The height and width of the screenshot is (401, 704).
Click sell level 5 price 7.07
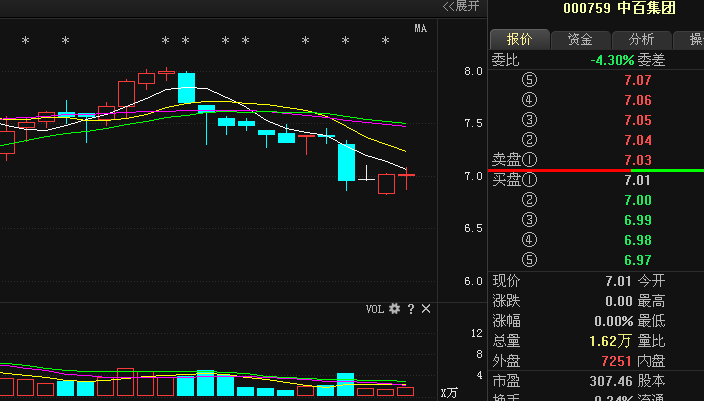pyautogui.click(x=638, y=80)
